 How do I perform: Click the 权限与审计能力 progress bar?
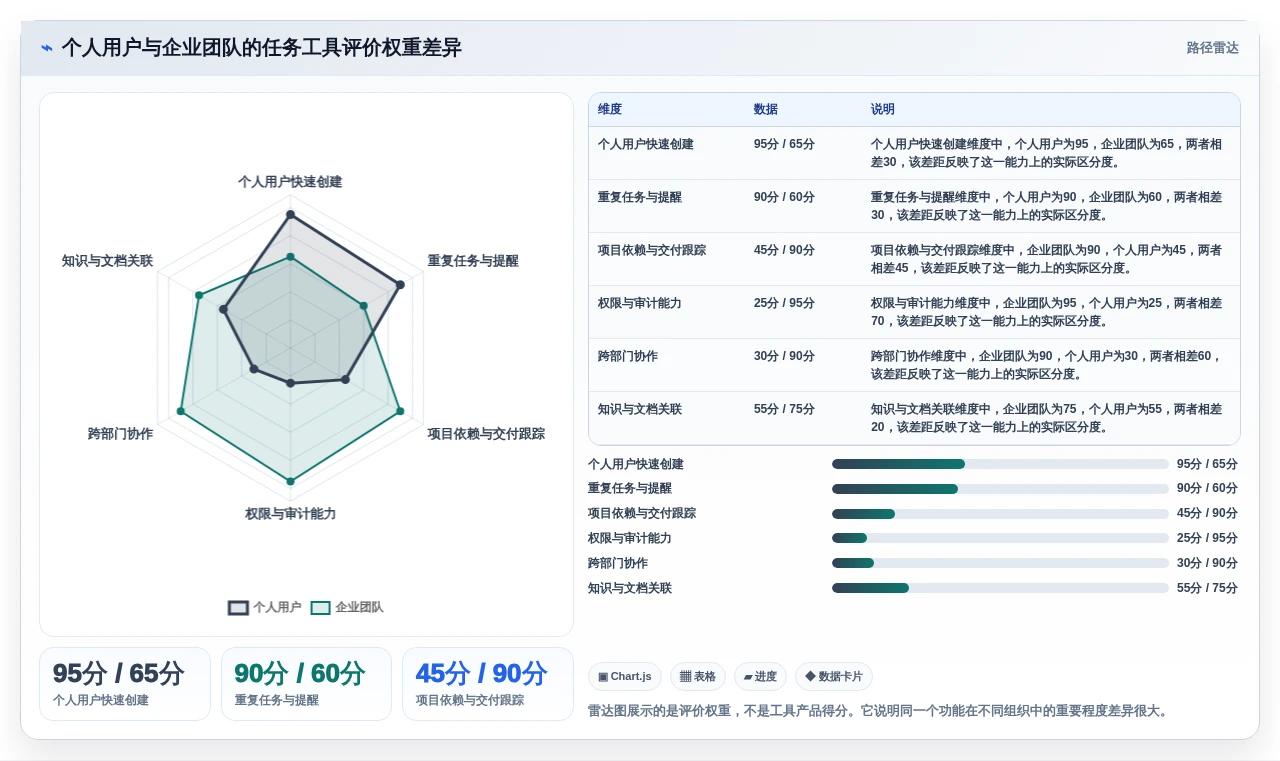(x=1000, y=538)
